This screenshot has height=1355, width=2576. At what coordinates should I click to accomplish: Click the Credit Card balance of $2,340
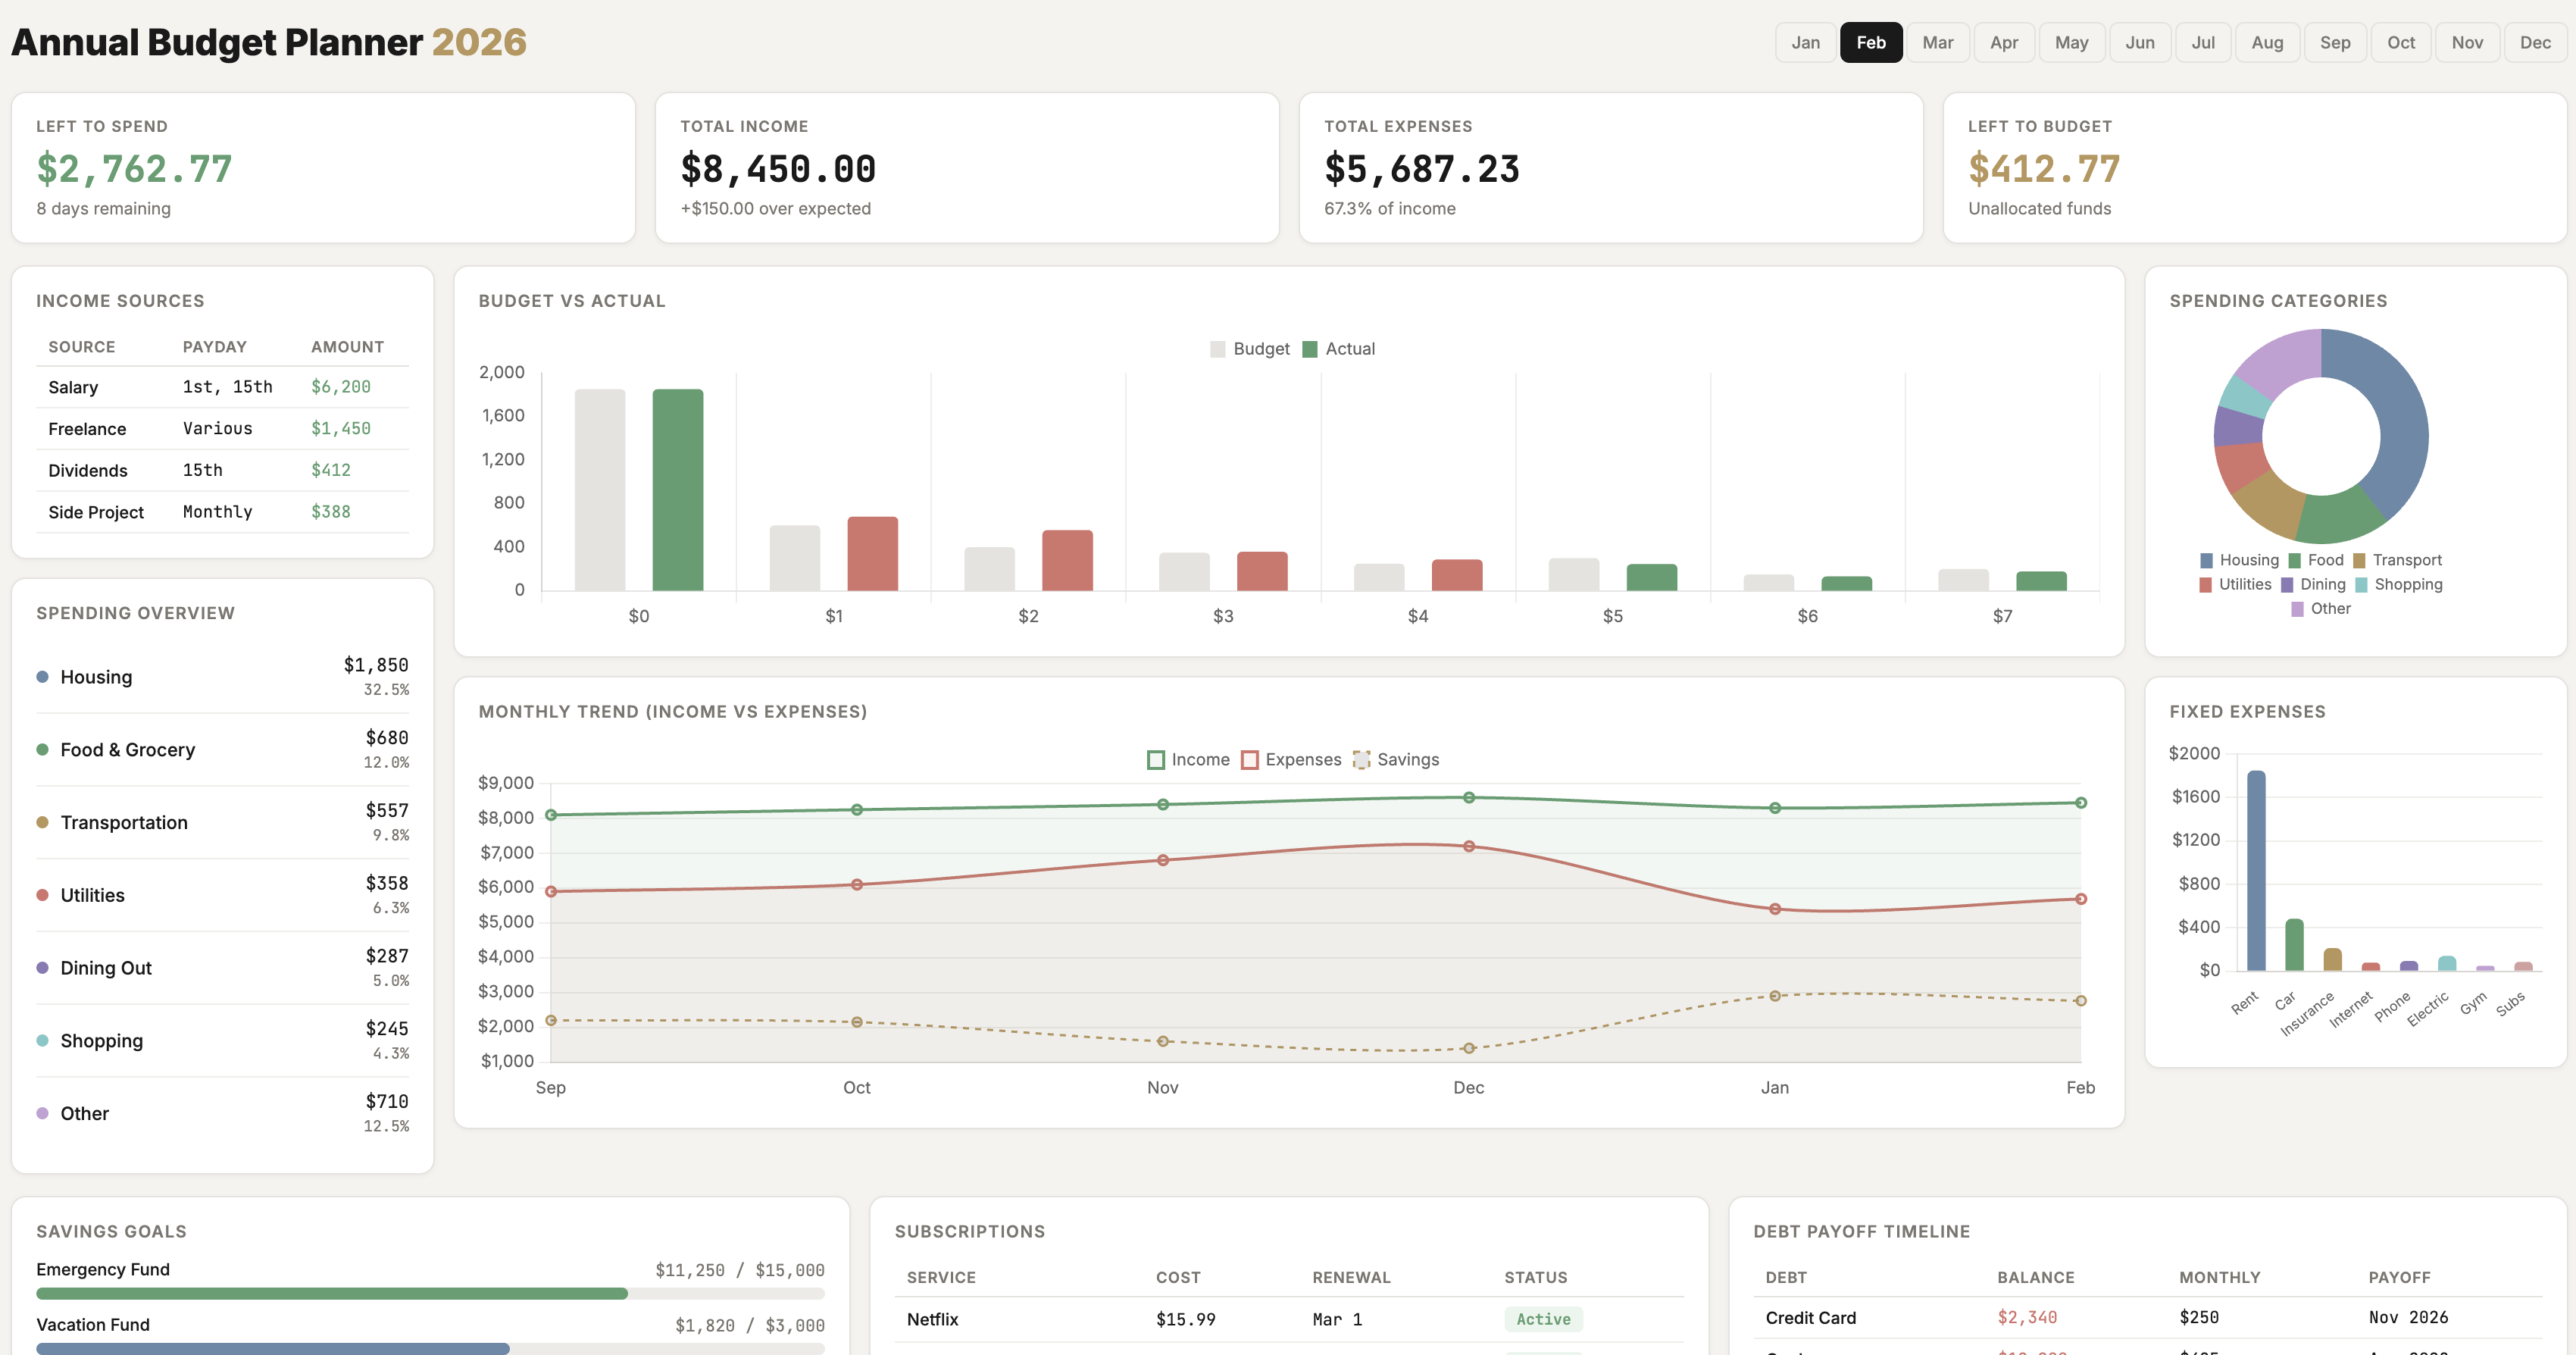pos(2028,1317)
